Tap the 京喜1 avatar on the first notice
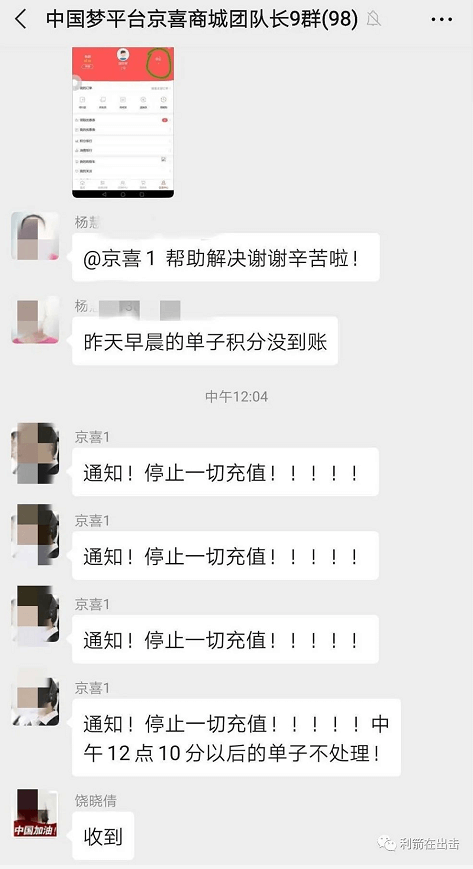 coord(35,453)
